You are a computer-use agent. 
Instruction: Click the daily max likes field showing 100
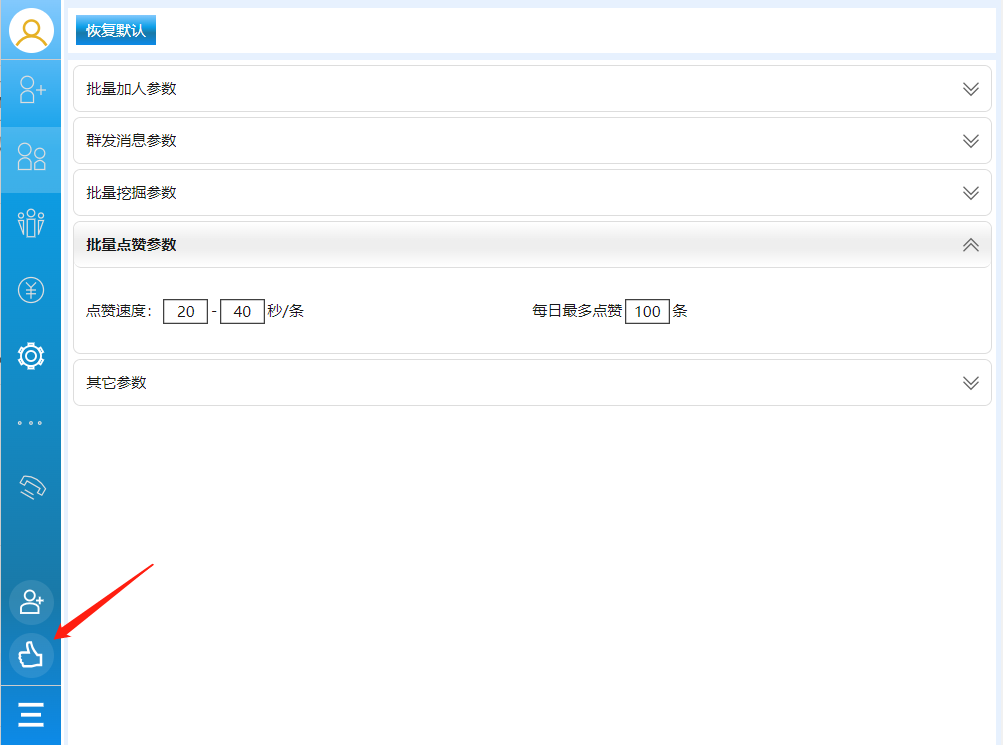(x=647, y=311)
